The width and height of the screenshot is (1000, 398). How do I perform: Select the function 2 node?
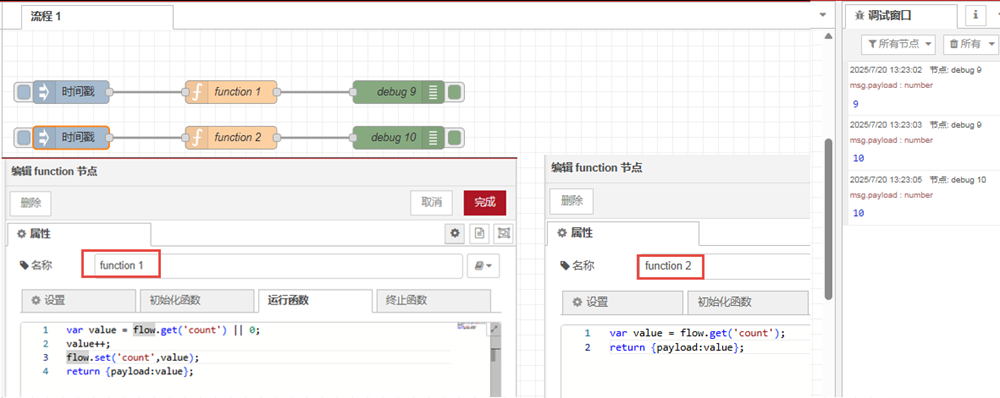pos(232,137)
